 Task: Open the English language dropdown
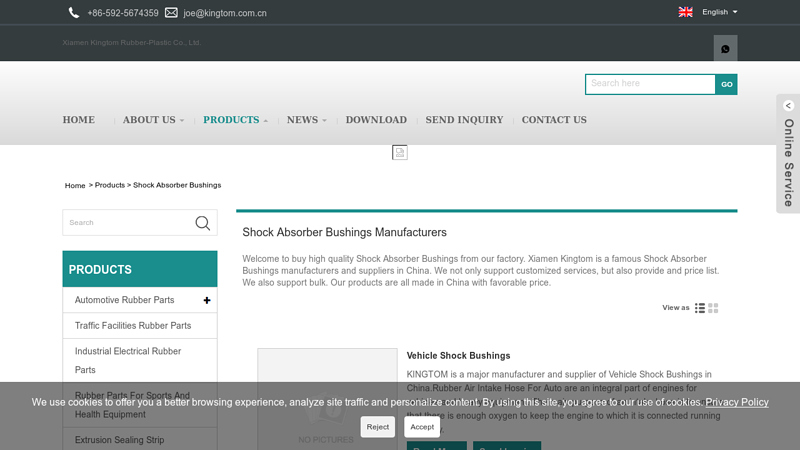point(719,12)
